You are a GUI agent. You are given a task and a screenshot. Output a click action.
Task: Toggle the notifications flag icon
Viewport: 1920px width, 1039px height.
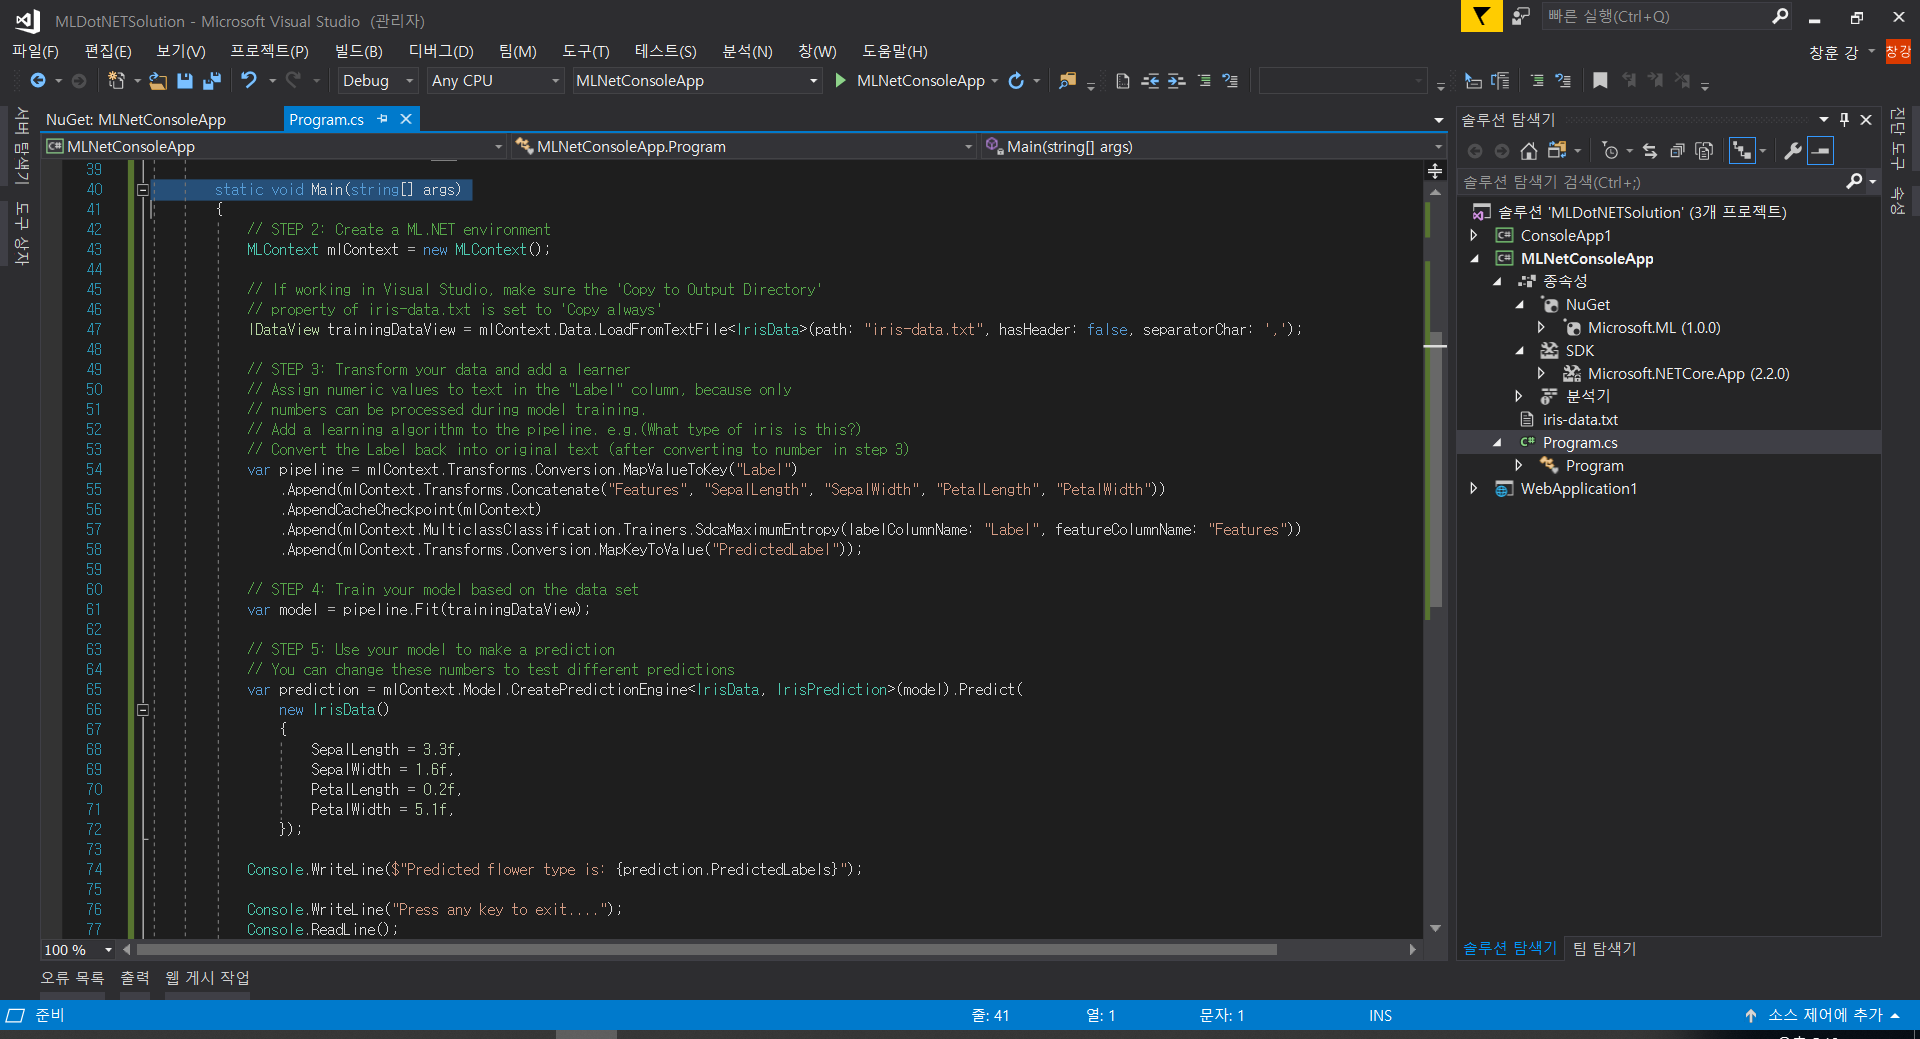tap(1481, 16)
